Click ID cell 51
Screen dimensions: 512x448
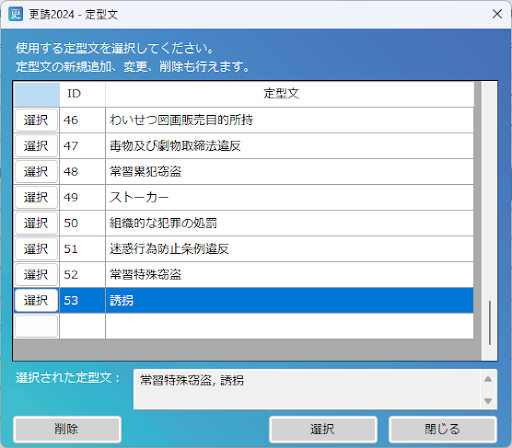tap(83, 249)
